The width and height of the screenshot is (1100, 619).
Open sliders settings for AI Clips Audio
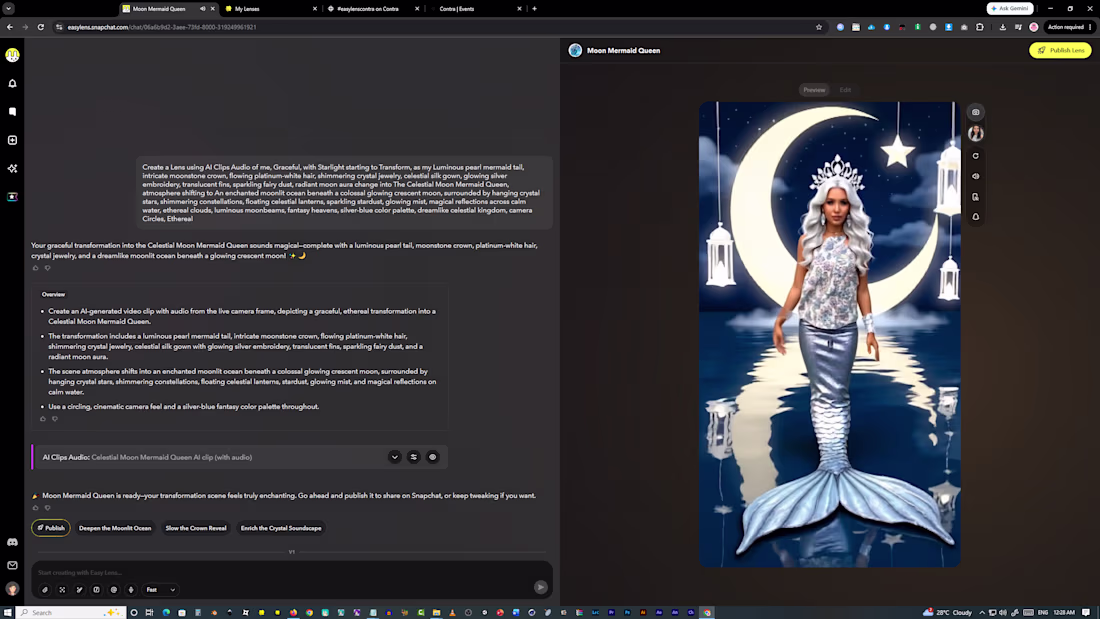[414, 457]
